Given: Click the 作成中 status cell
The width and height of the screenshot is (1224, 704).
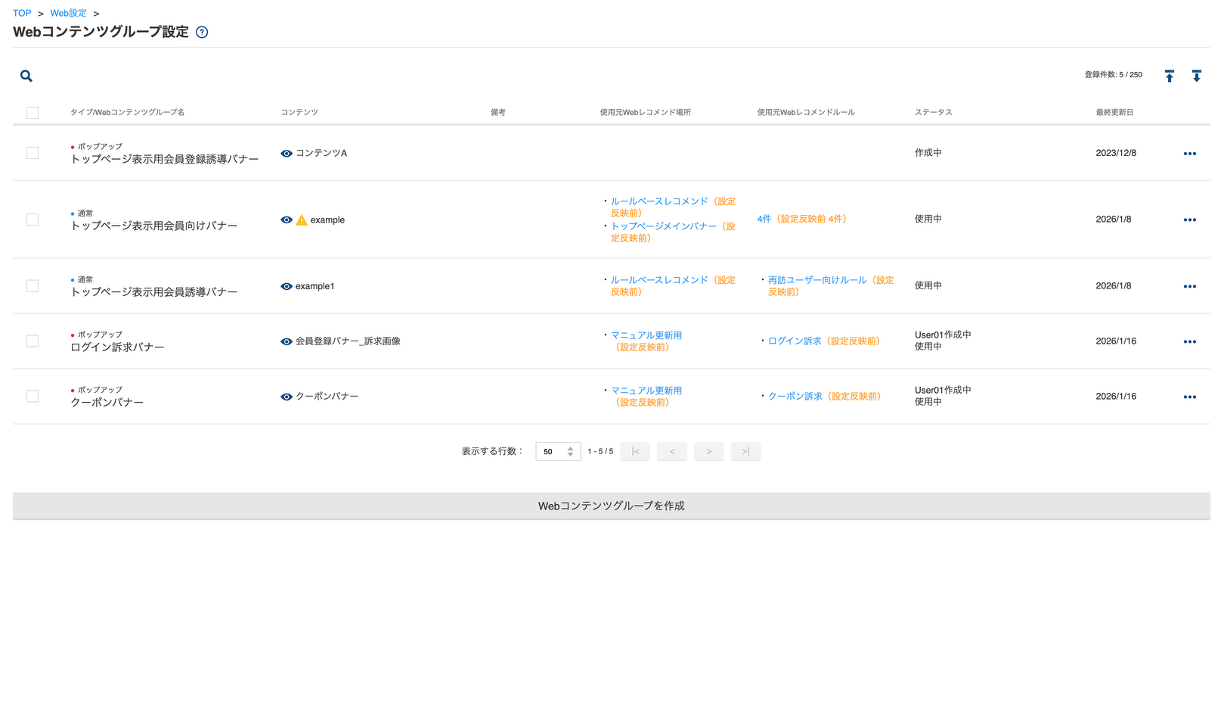Looking at the screenshot, I should click(928, 153).
